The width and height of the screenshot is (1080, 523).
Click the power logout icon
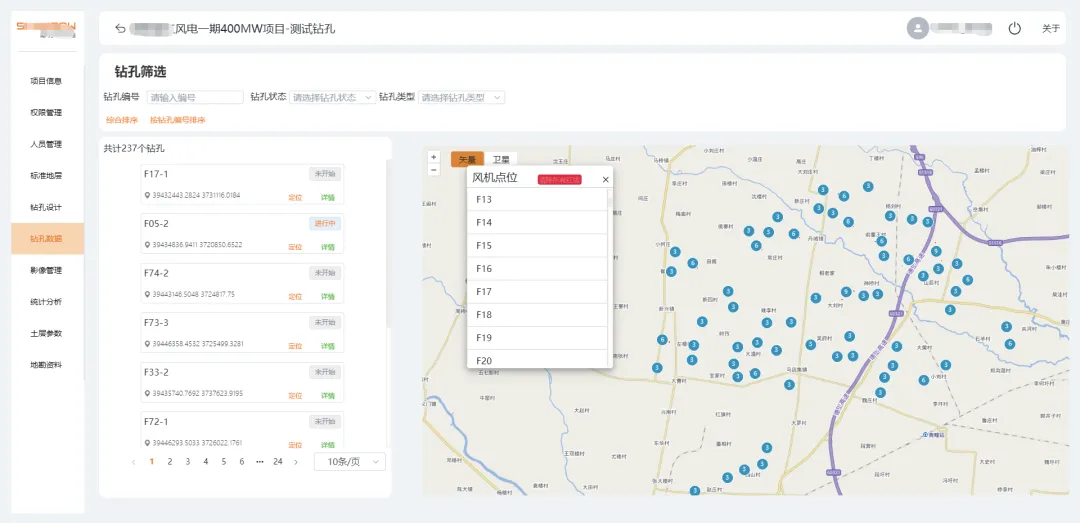(x=1014, y=28)
